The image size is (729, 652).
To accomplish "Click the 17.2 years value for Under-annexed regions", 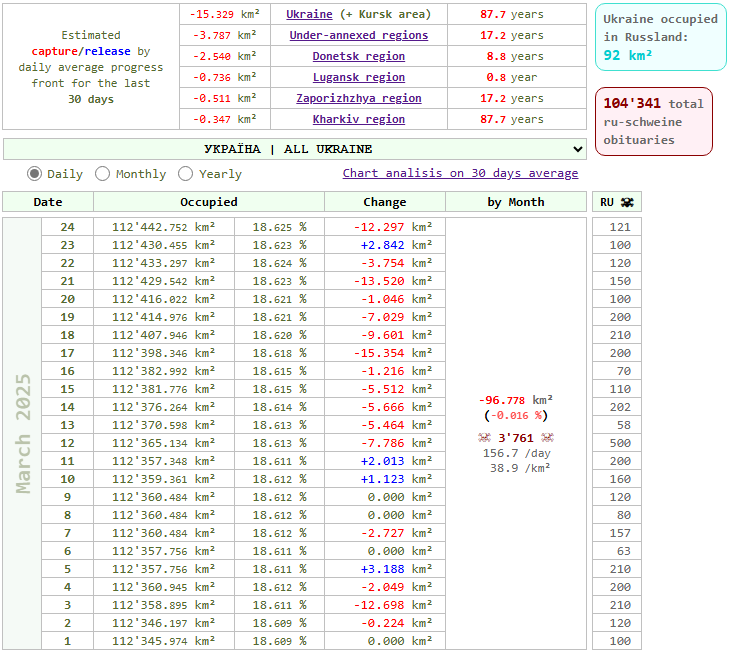I will [512, 35].
